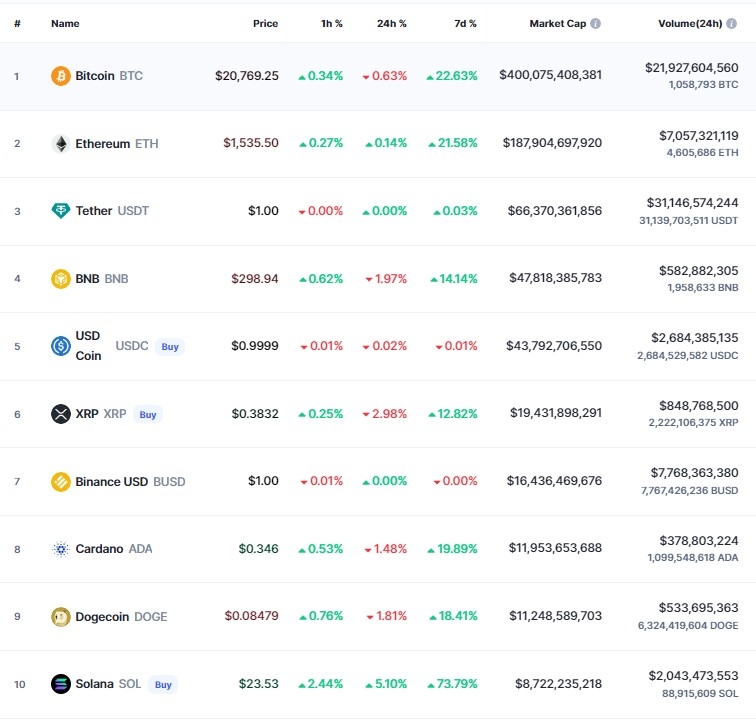Viewport: 756px width, 725px height.
Task: Open the Binance USD name link
Action: [112, 482]
